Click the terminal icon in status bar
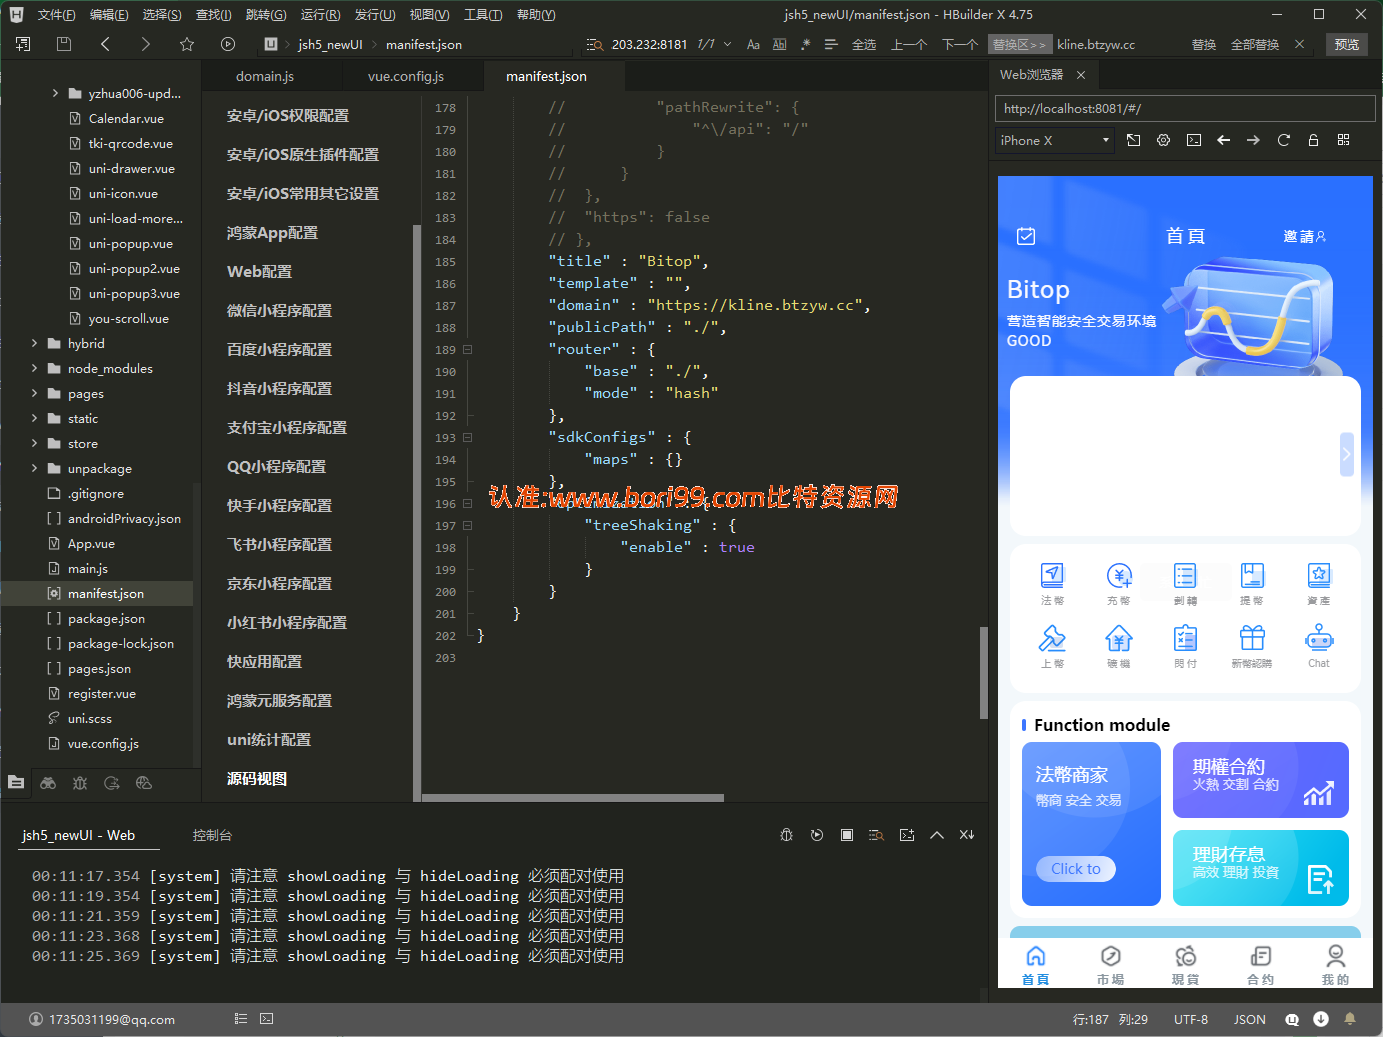This screenshot has width=1383, height=1037. click(x=267, y=1019)
